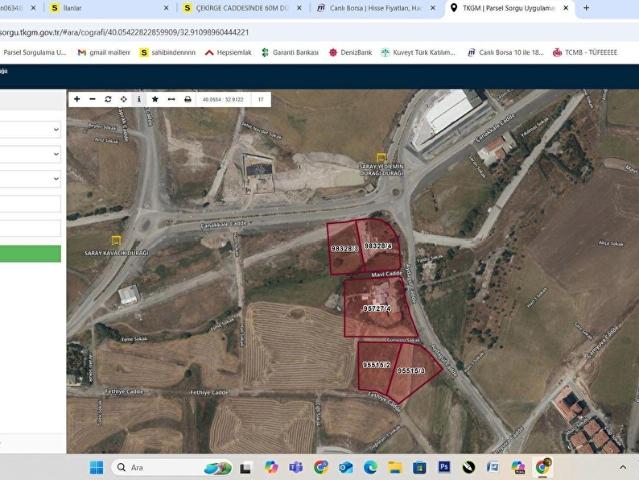
Task: Click the second text input below dropdowns
Action: (30, 228)
